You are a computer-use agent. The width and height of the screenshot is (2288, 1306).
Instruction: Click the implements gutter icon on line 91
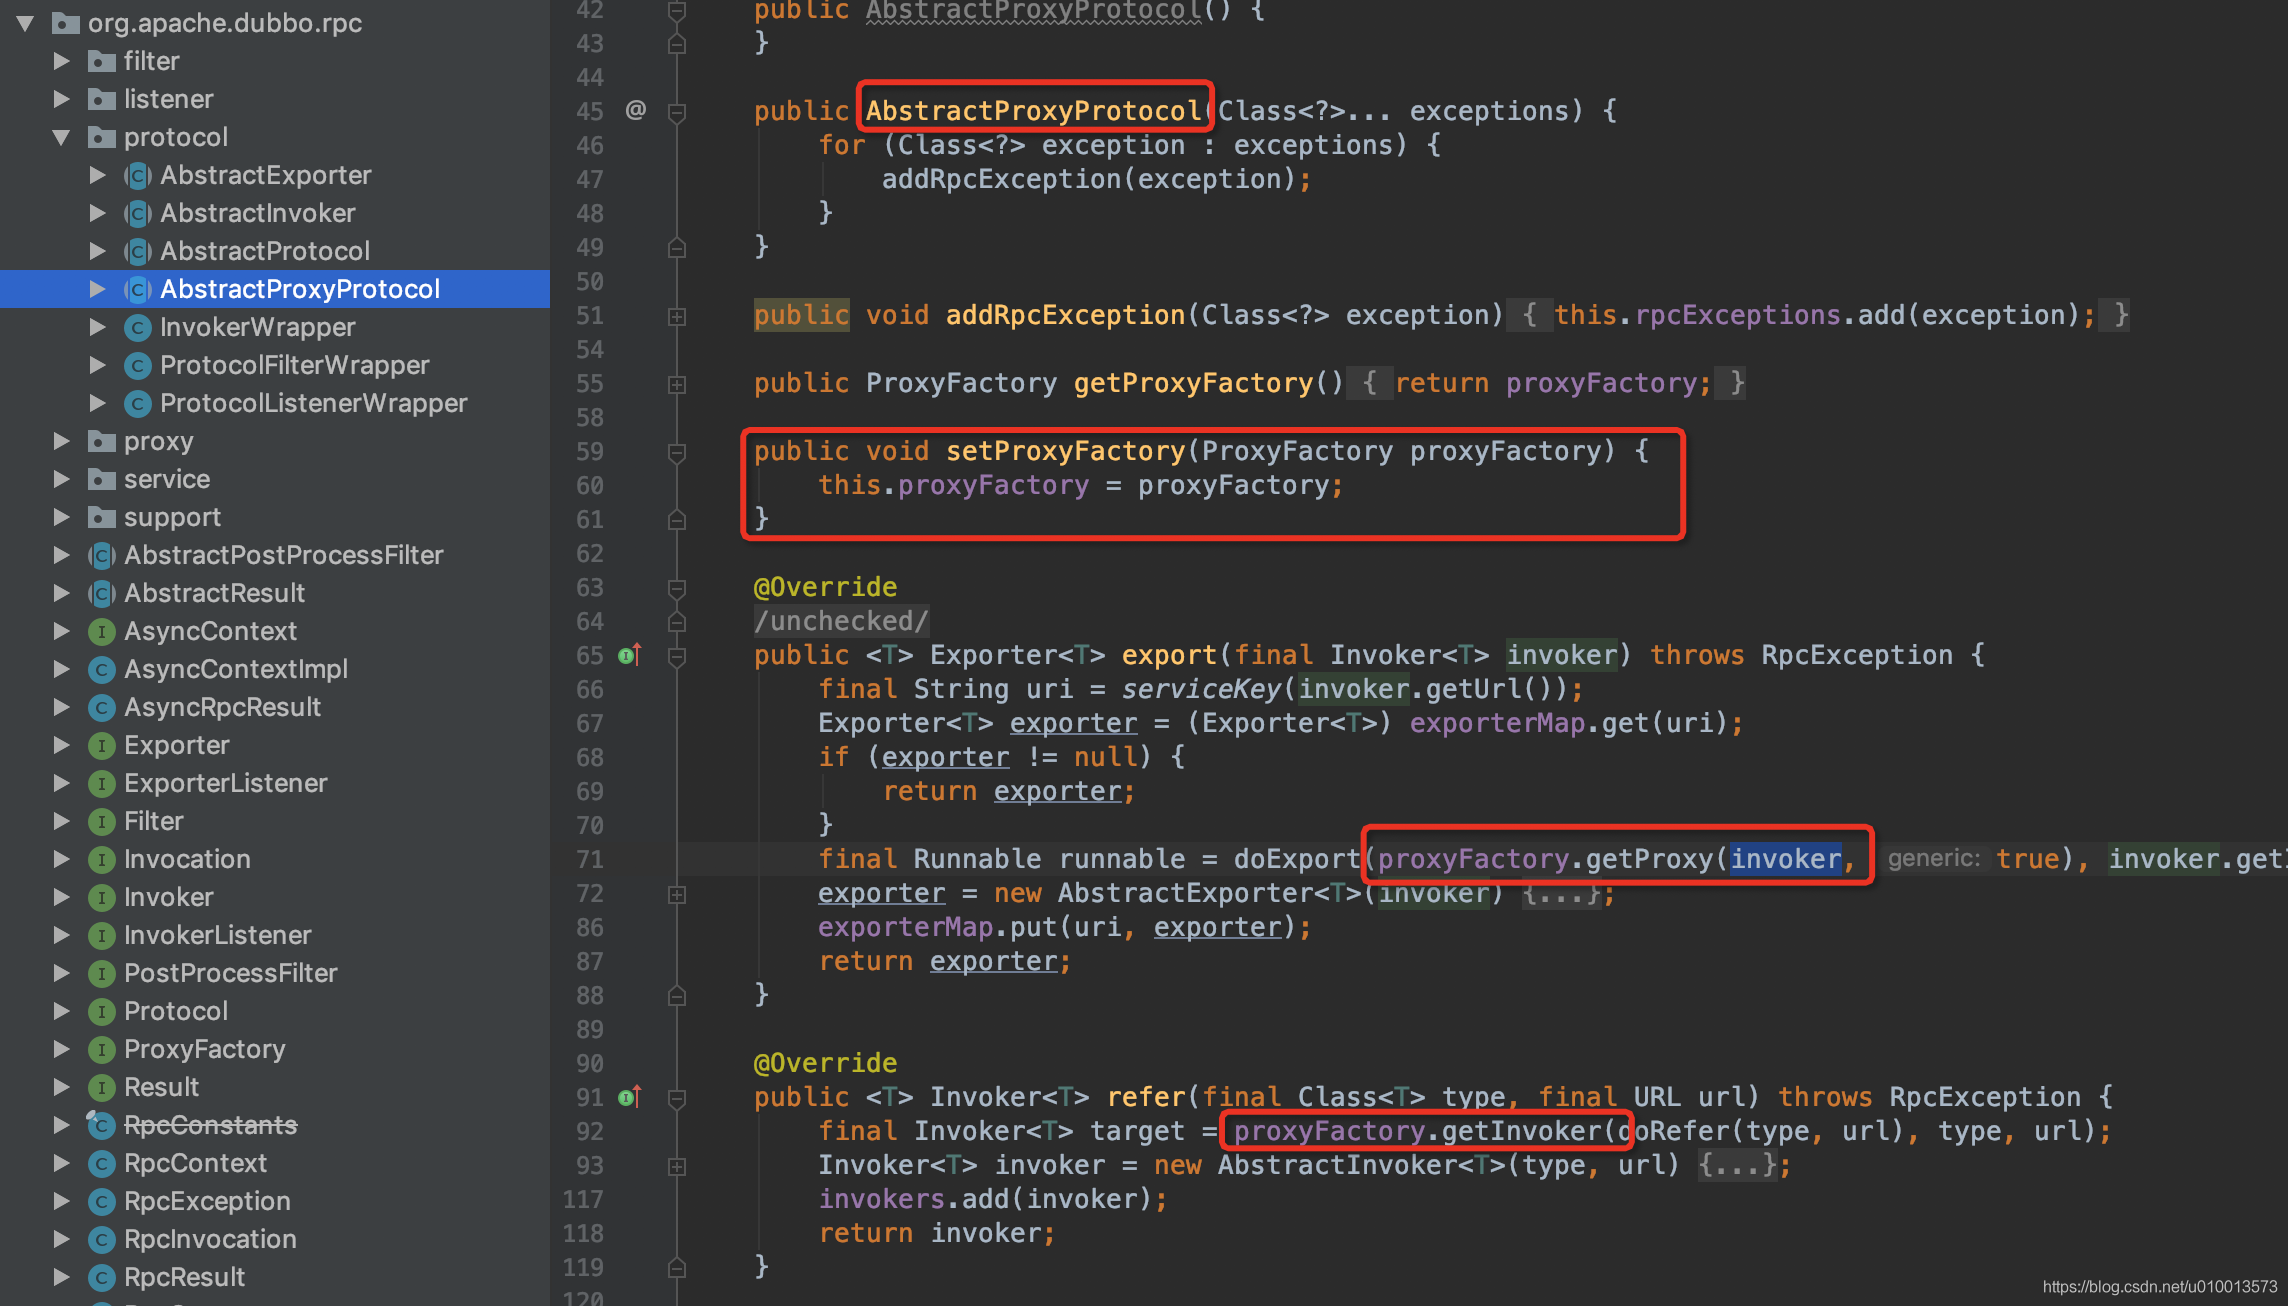tap(629, 1098)
